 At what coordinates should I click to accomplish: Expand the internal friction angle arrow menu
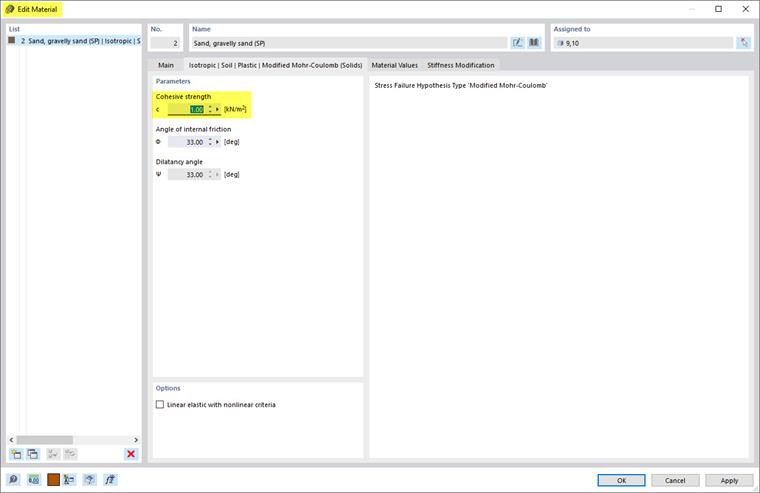click(x=217, y=142)
